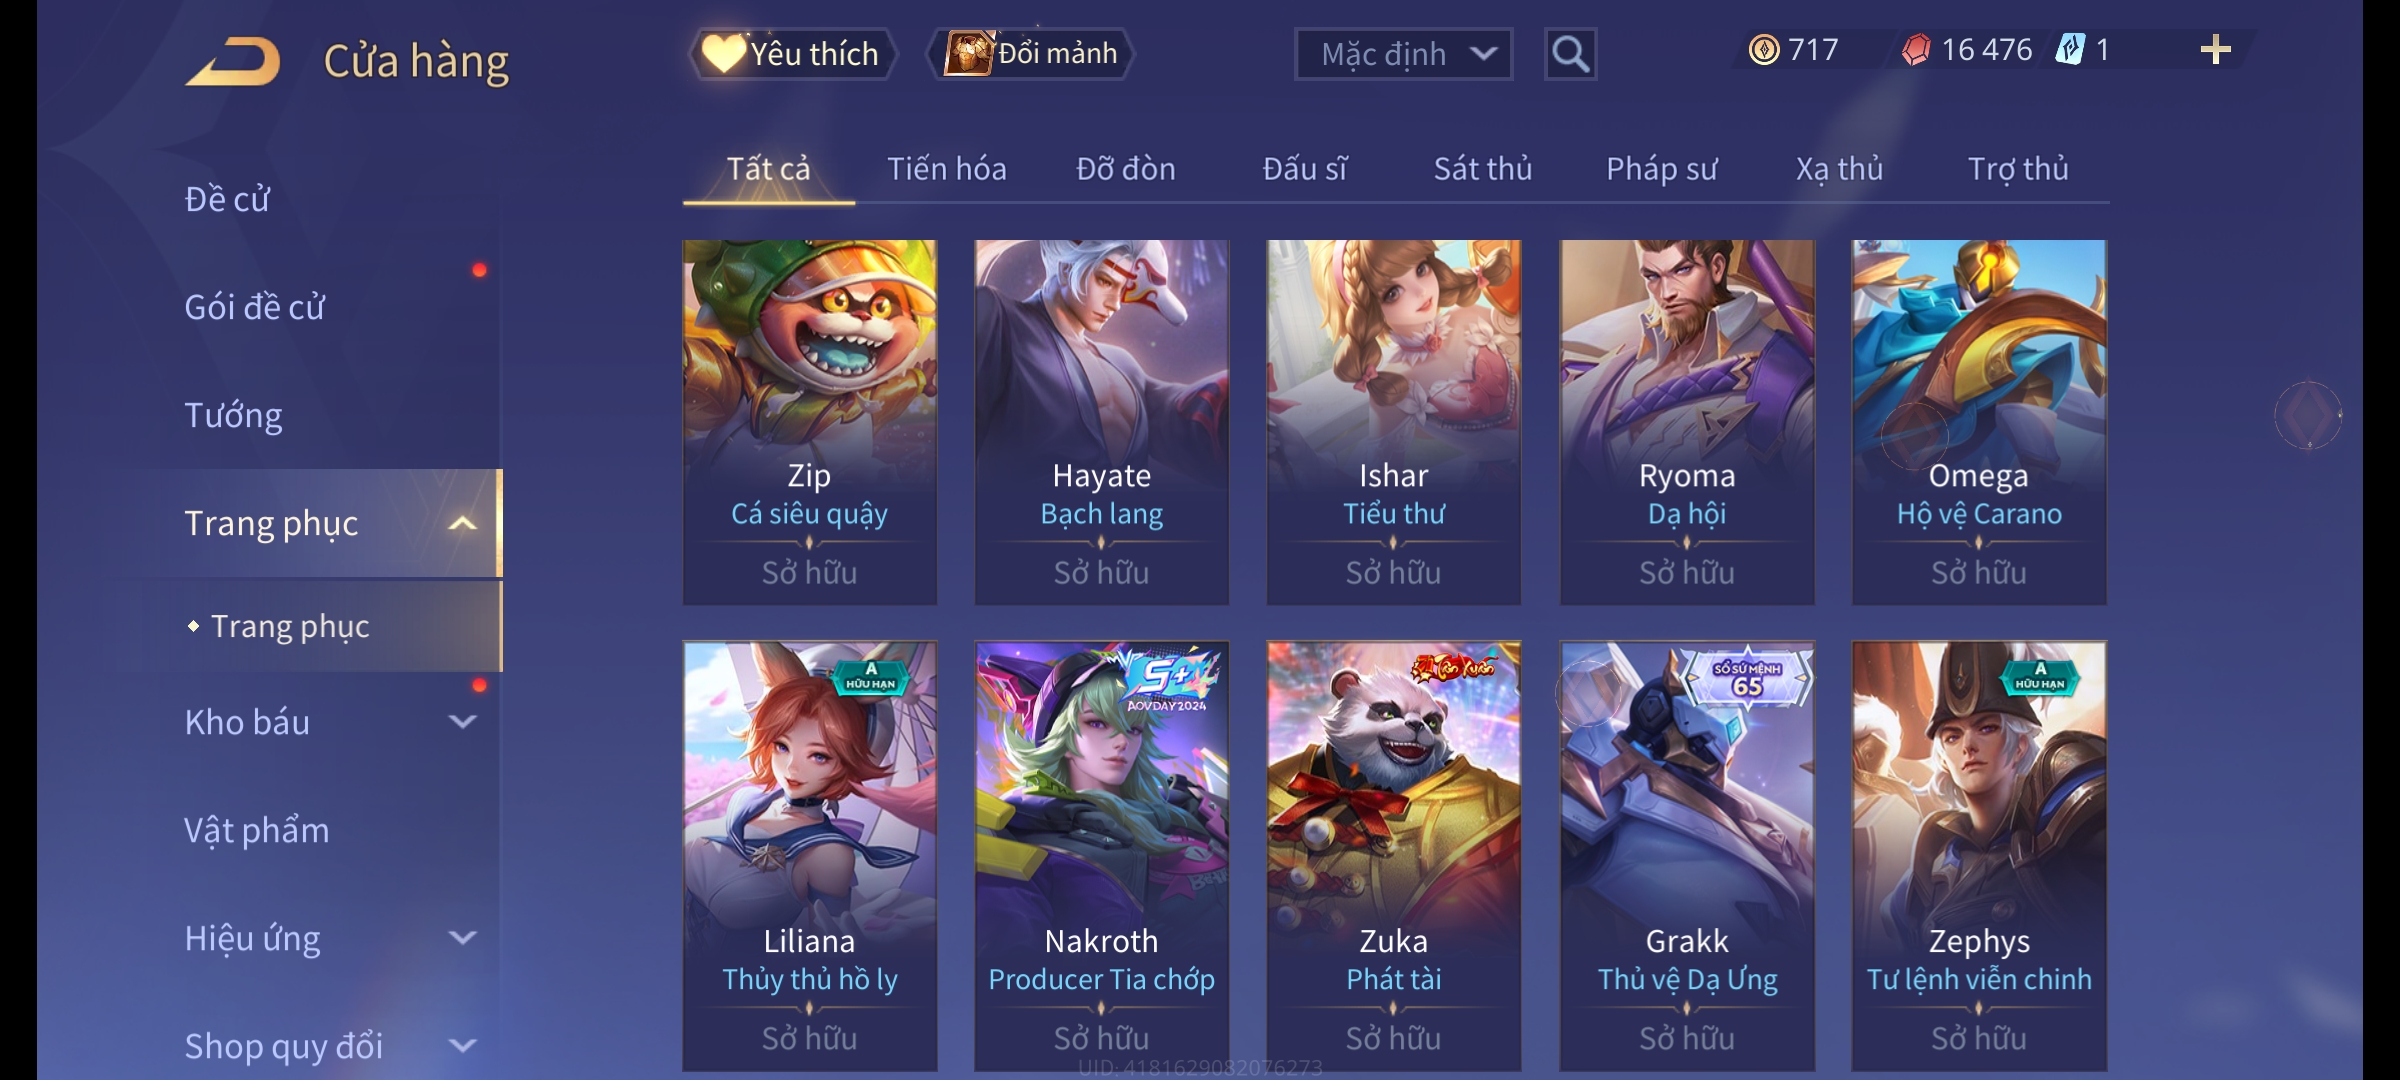Screen dimensions: 2400x1080
Task: Go to Tướng in sidebar
Action: (x=233, y=415)
